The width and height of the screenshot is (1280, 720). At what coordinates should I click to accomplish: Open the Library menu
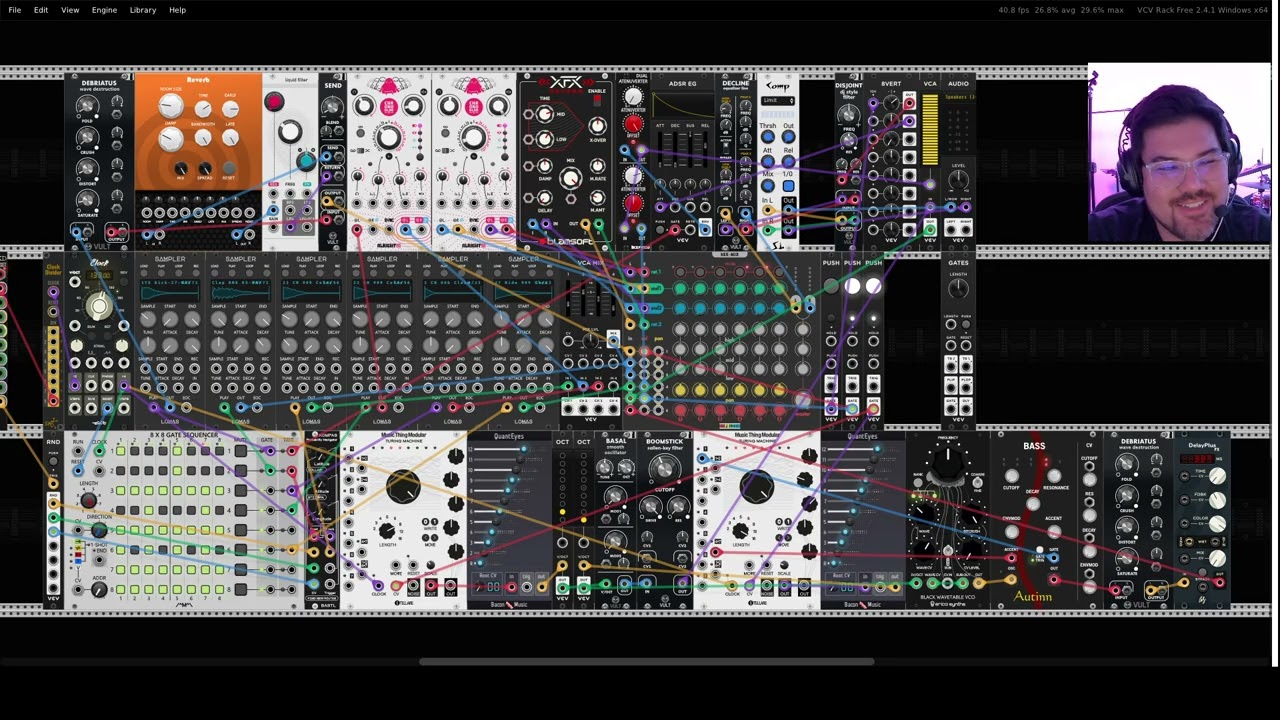point(143,10)
